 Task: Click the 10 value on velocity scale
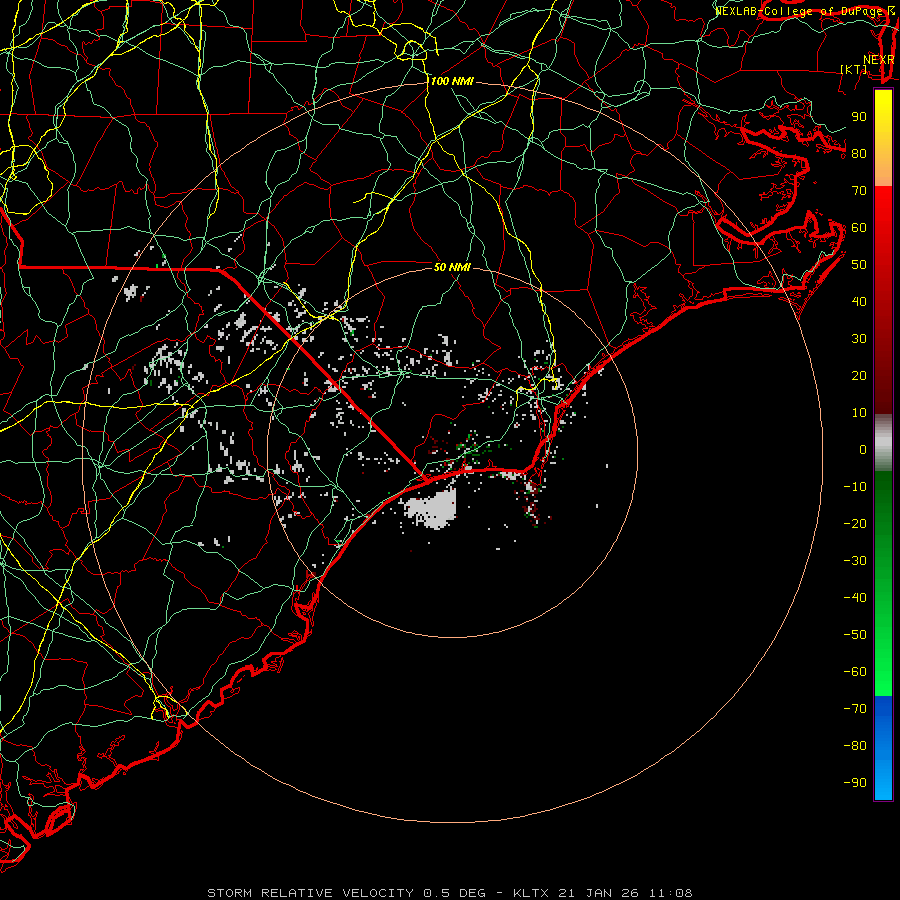coord(859,413)
